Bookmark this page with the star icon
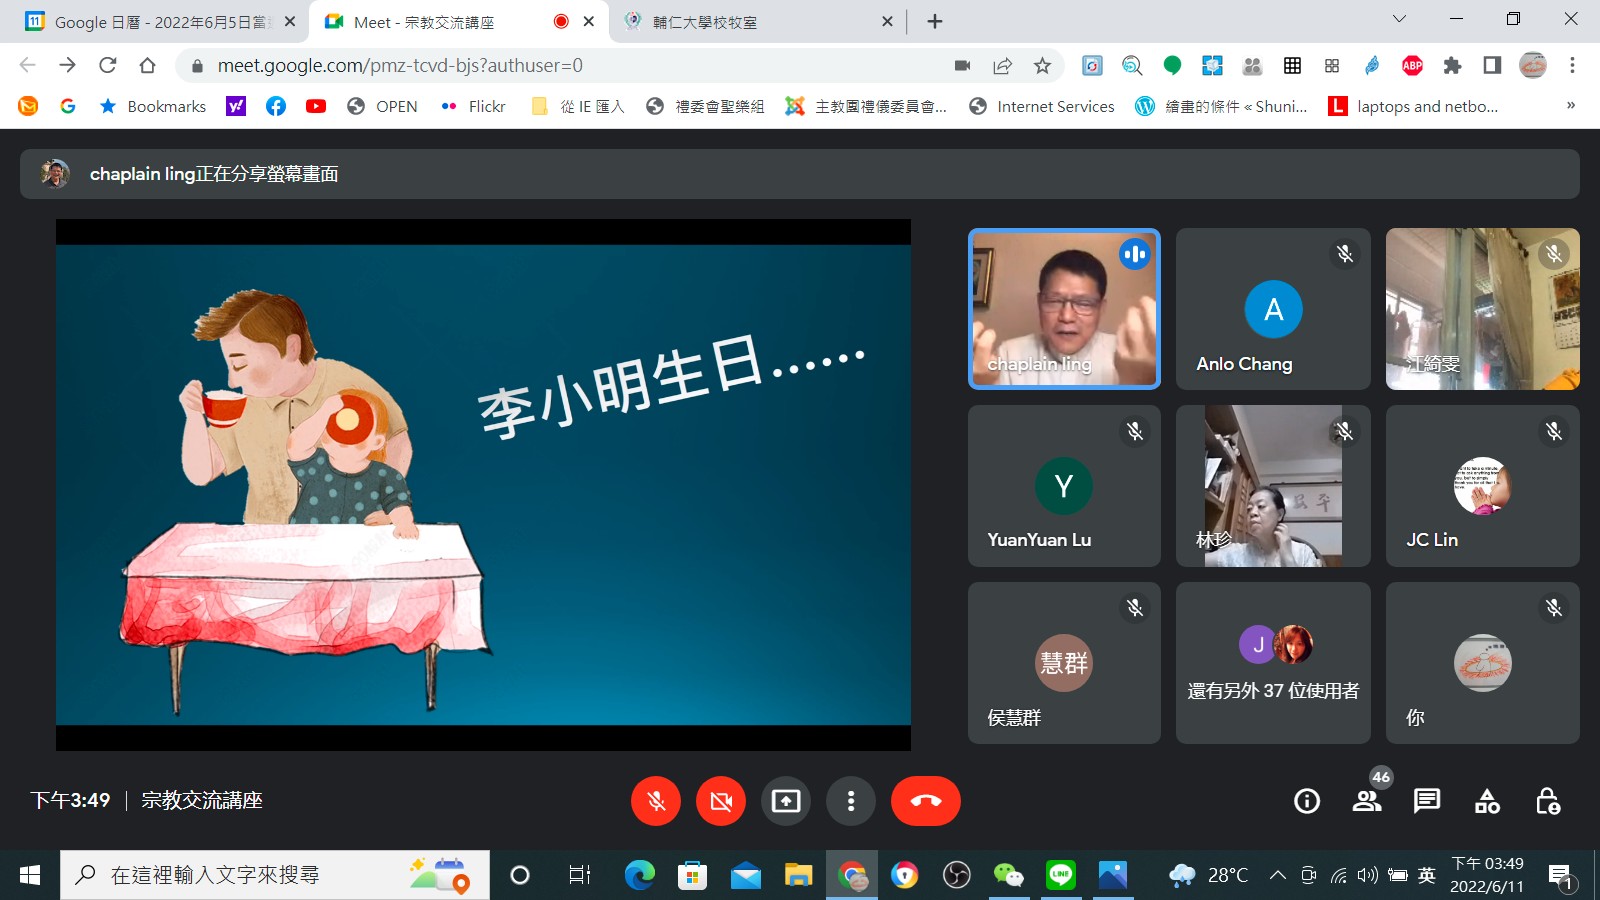This screenshot has height=900, width=1600. click(1042, 66)
